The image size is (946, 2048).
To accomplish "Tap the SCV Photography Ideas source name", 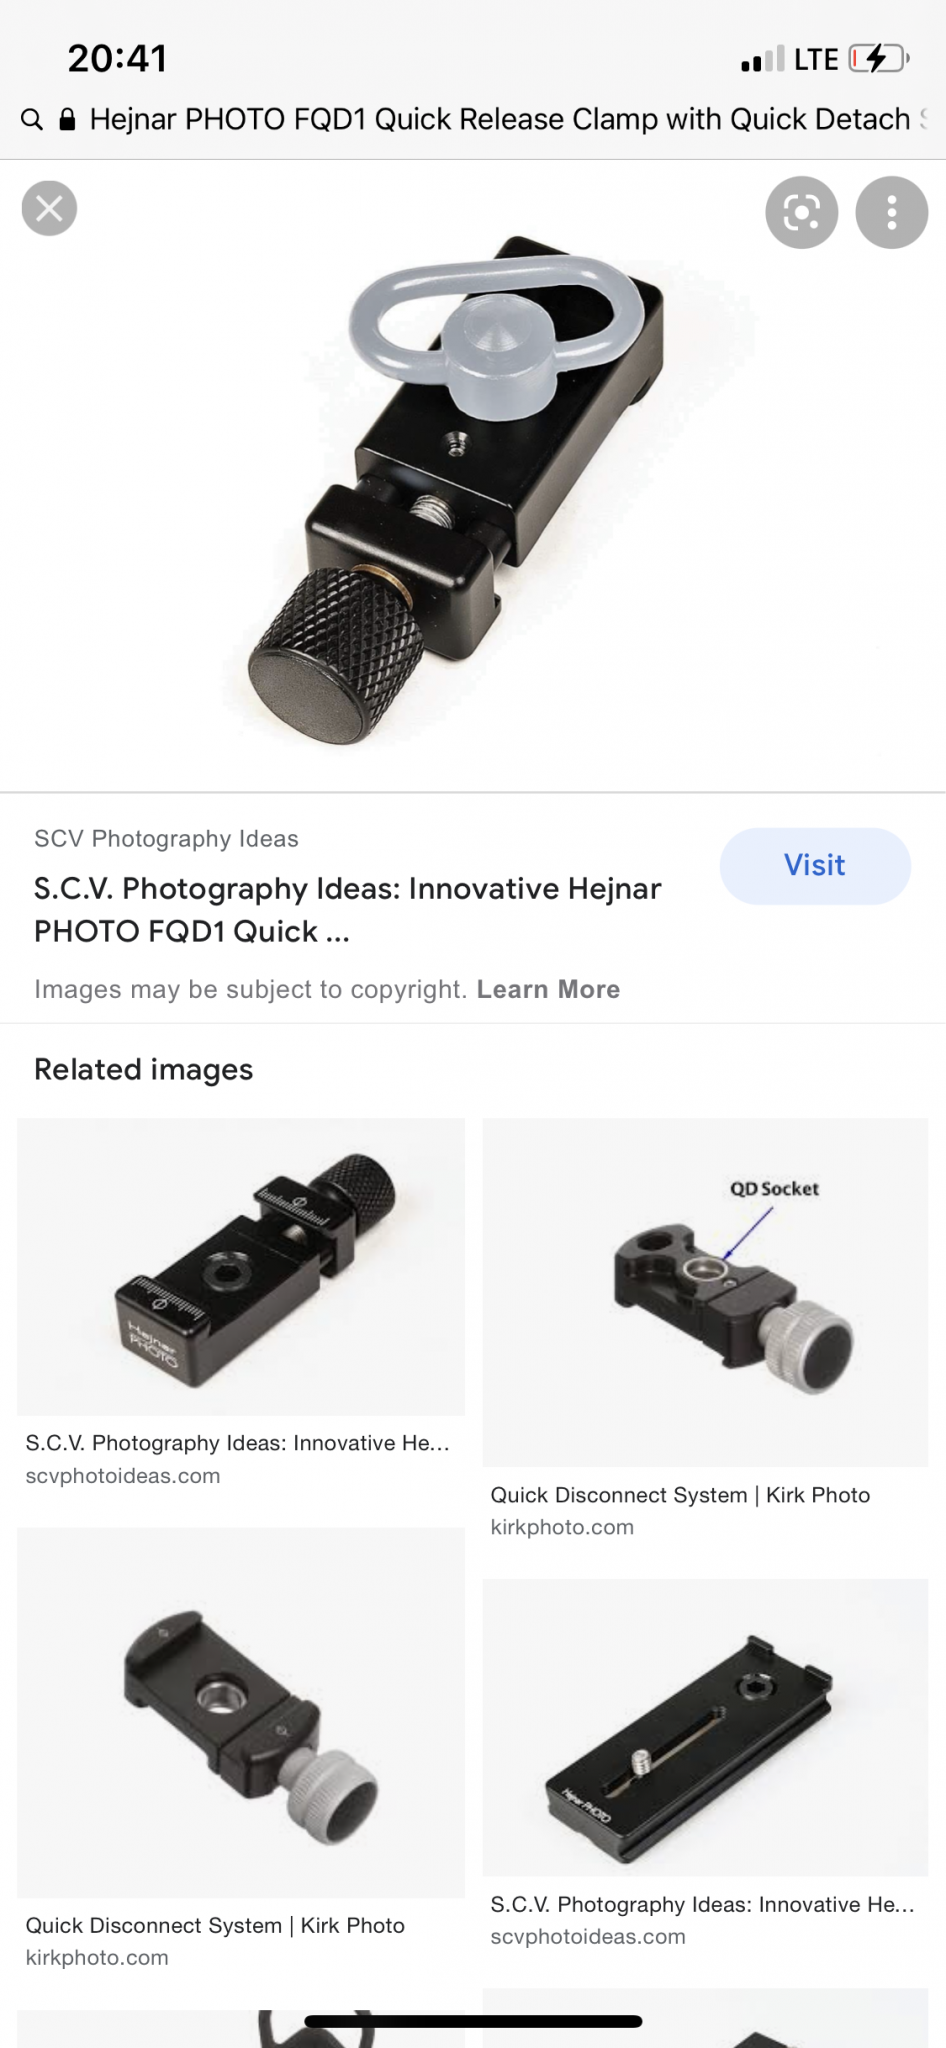I will click(166, 839).
